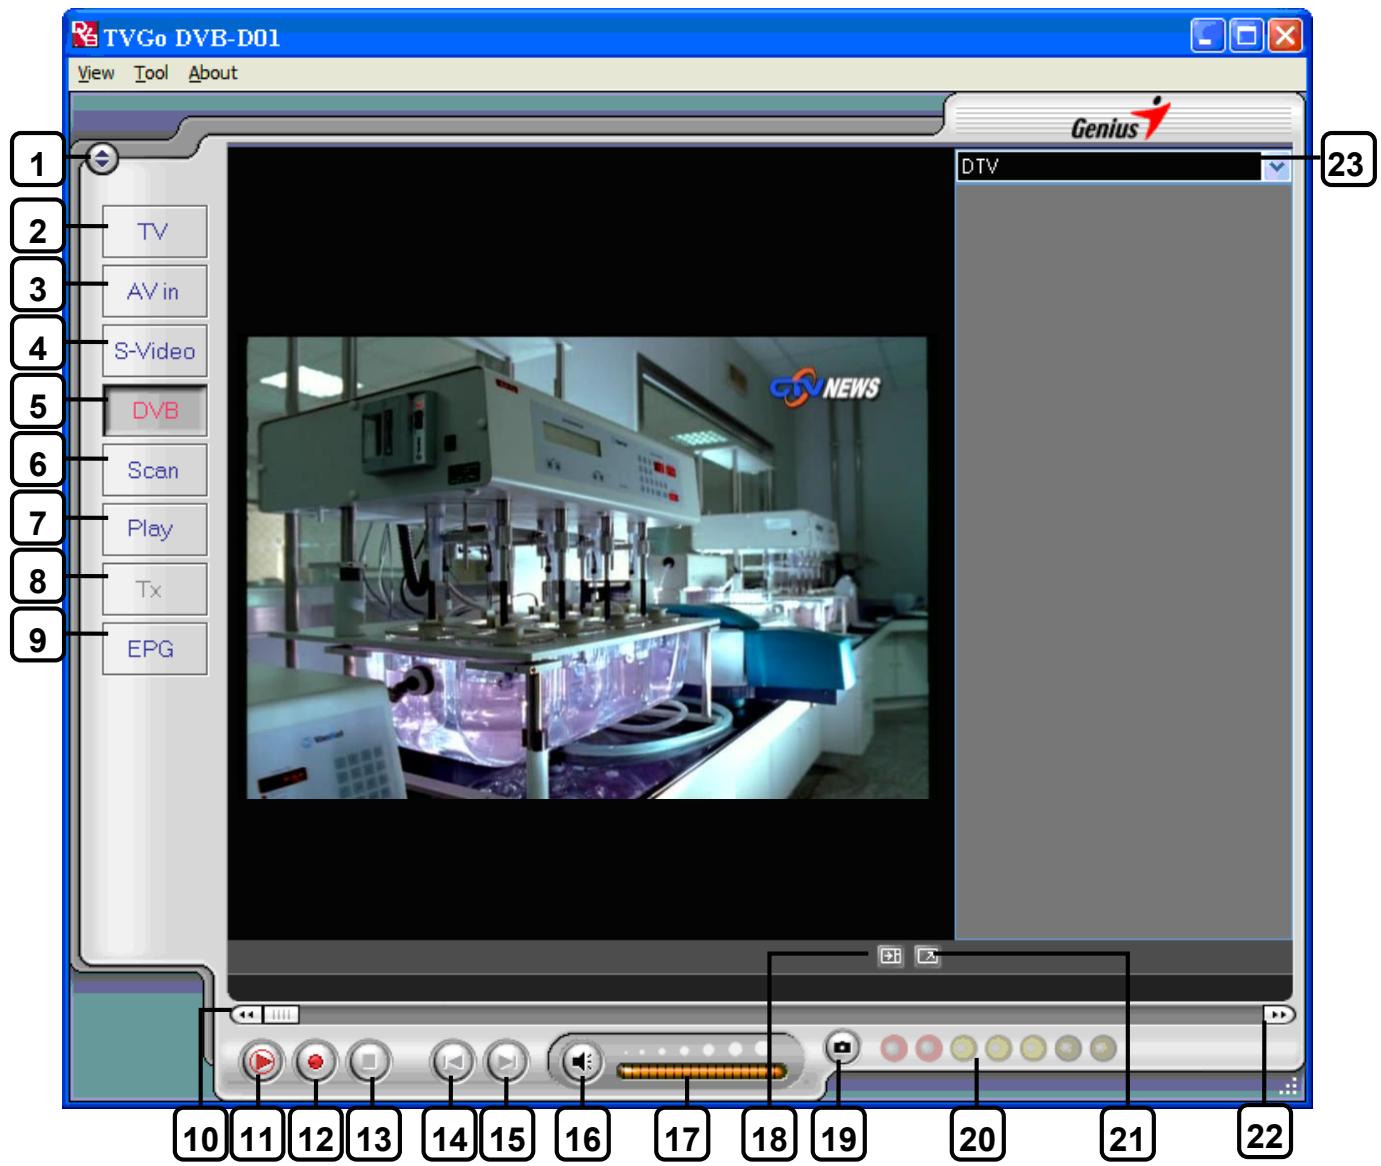Click the grayed-out Tx button
Image resolution: width=1381 pixels, height=1166 pixels.
[155, 589]
